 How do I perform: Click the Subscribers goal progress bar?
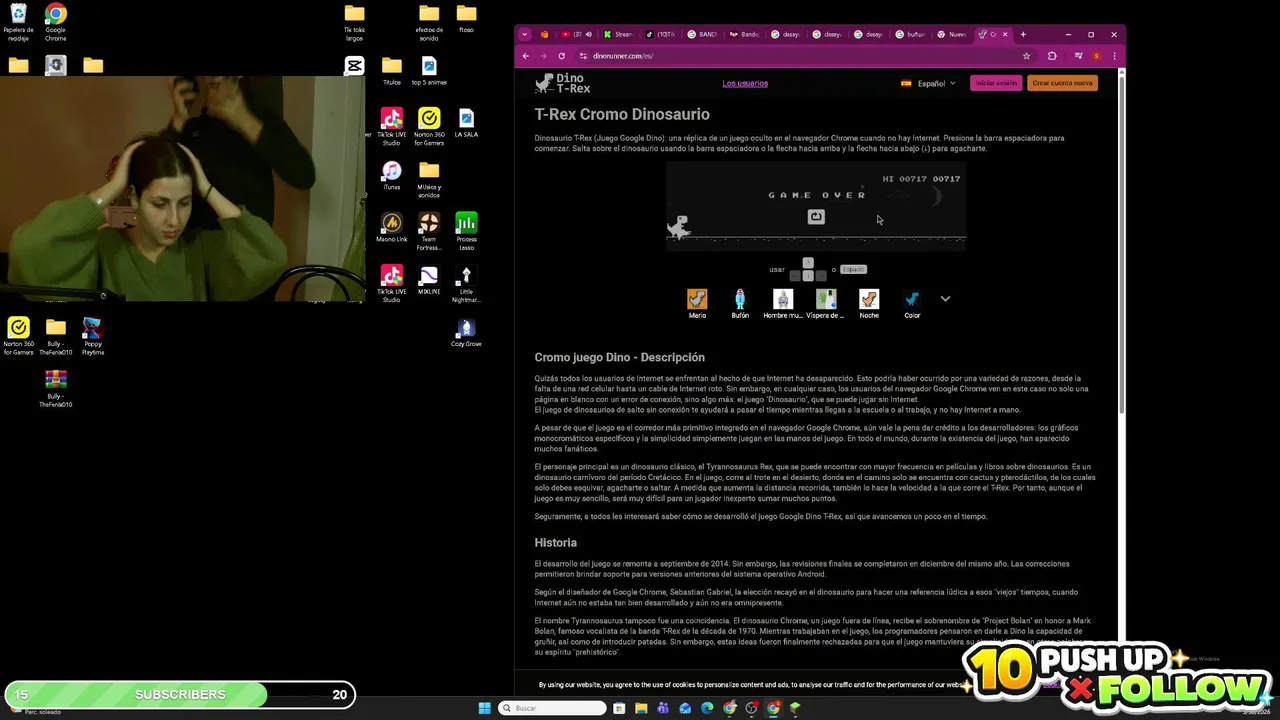tap(180, 694)
